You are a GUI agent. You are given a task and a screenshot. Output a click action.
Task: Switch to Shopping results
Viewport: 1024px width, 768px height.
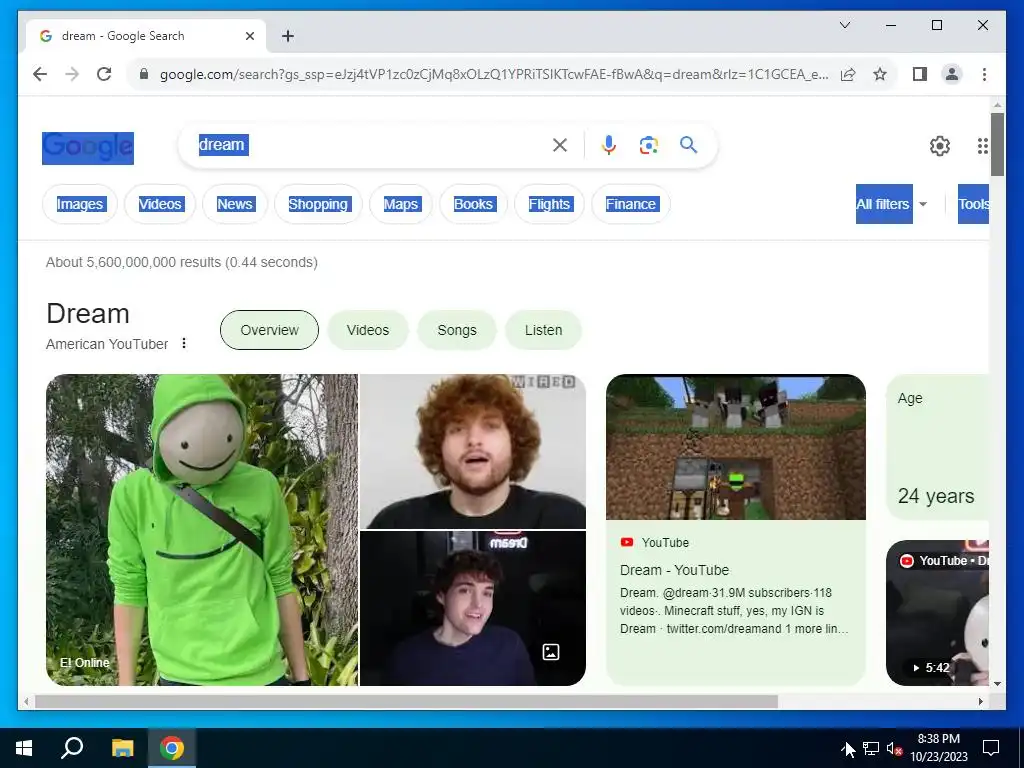click(318, 204)
